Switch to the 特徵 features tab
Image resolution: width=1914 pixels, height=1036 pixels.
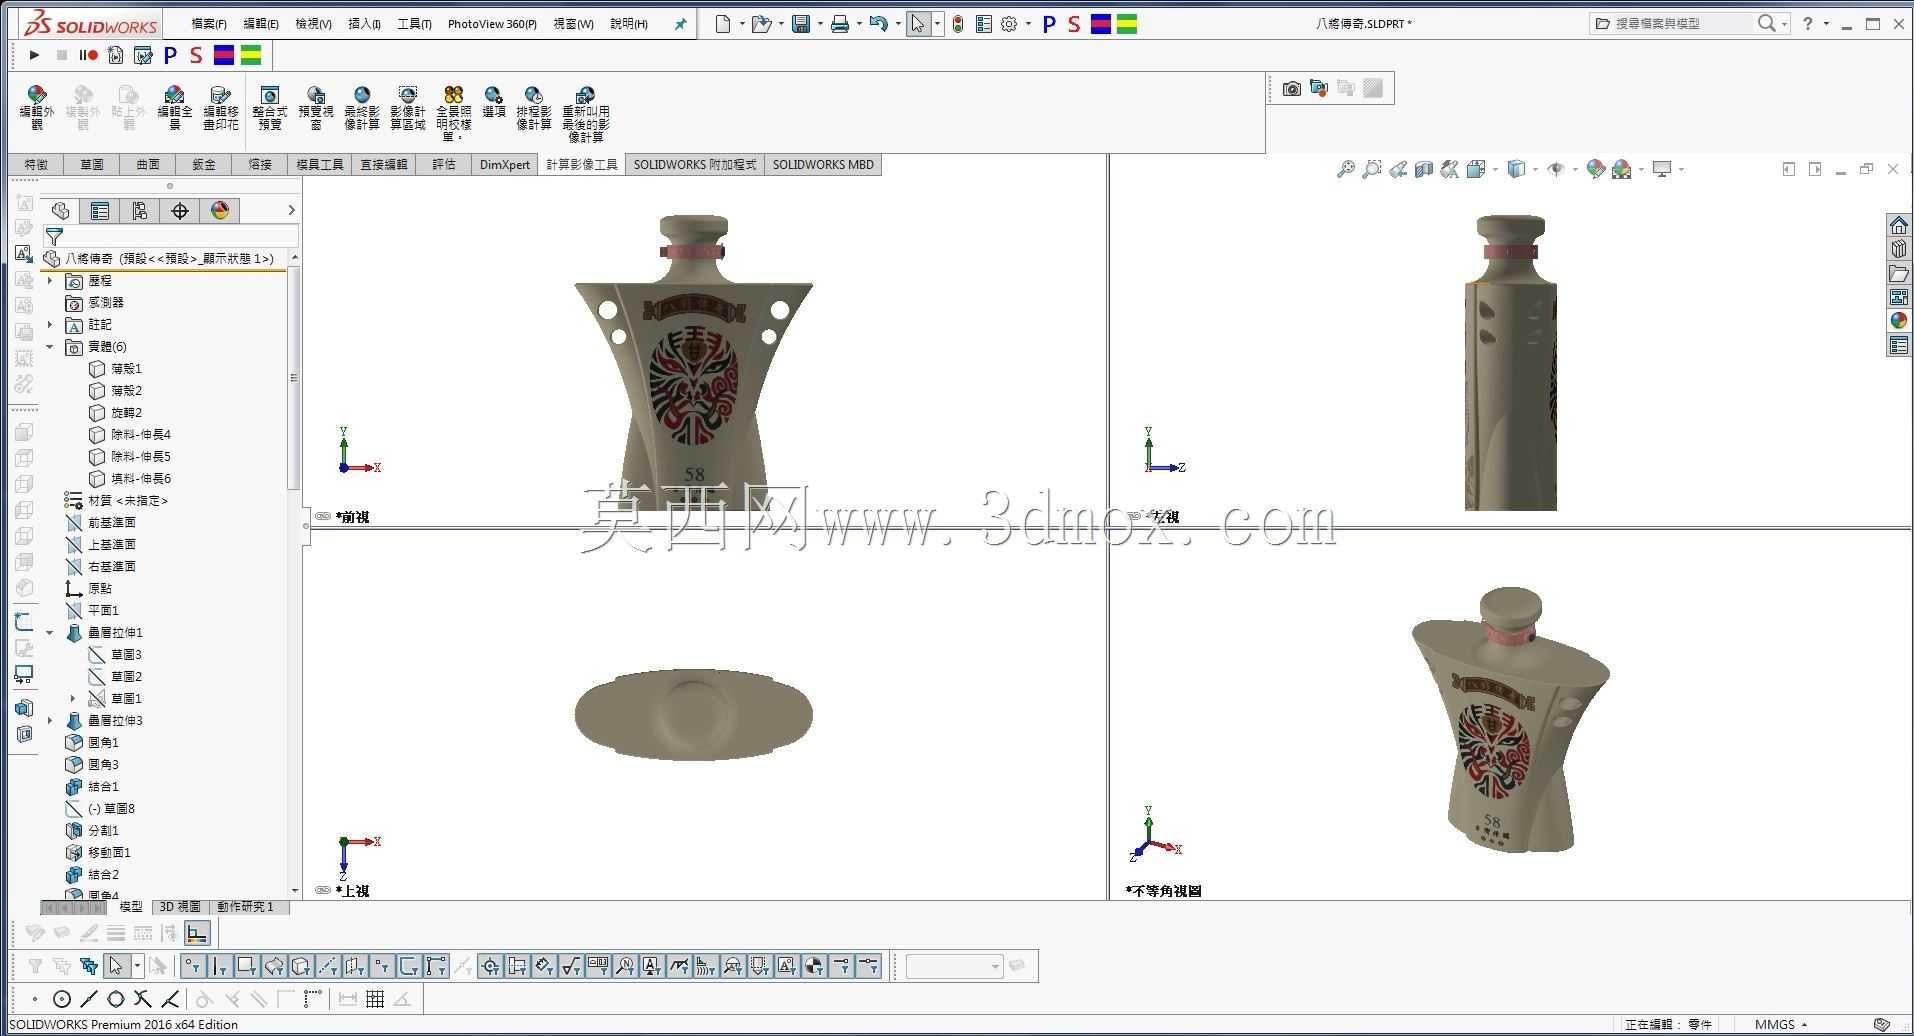click(36, 165)
